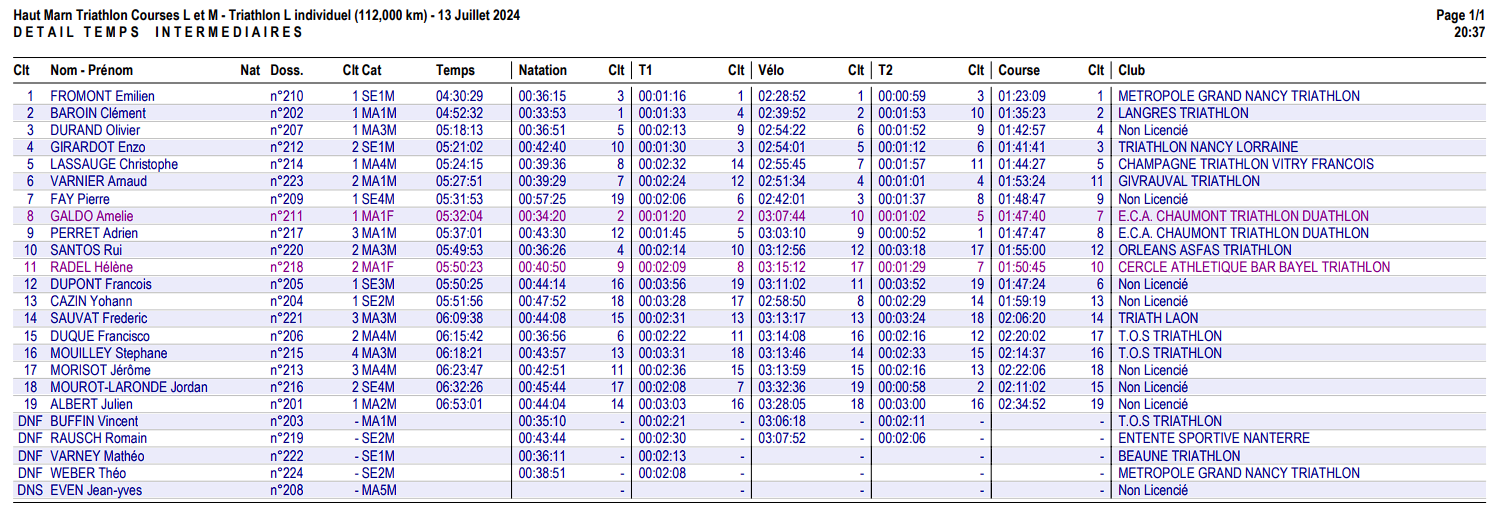Click the name FAY Pierre

tap(79, 199)
